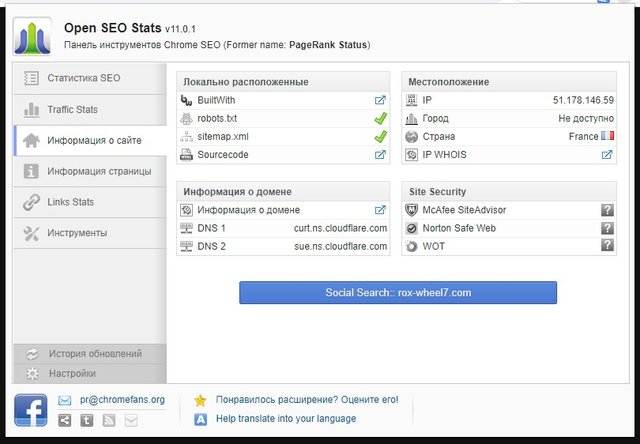Go to the Links Stats tab
This screenshot has height=444, width=640.
tap(90, 202)
